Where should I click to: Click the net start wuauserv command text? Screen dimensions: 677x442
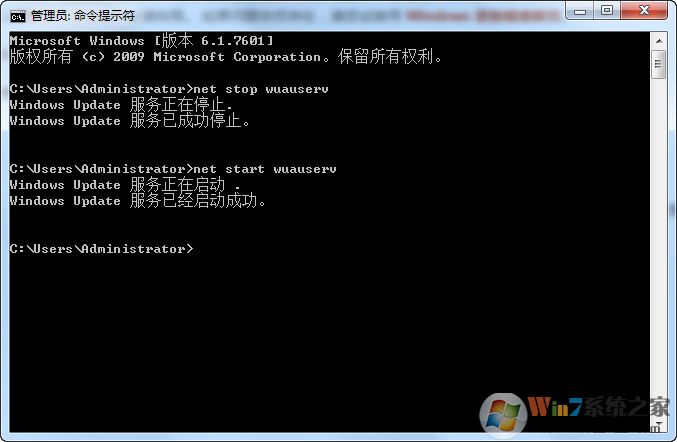(264, 169)
